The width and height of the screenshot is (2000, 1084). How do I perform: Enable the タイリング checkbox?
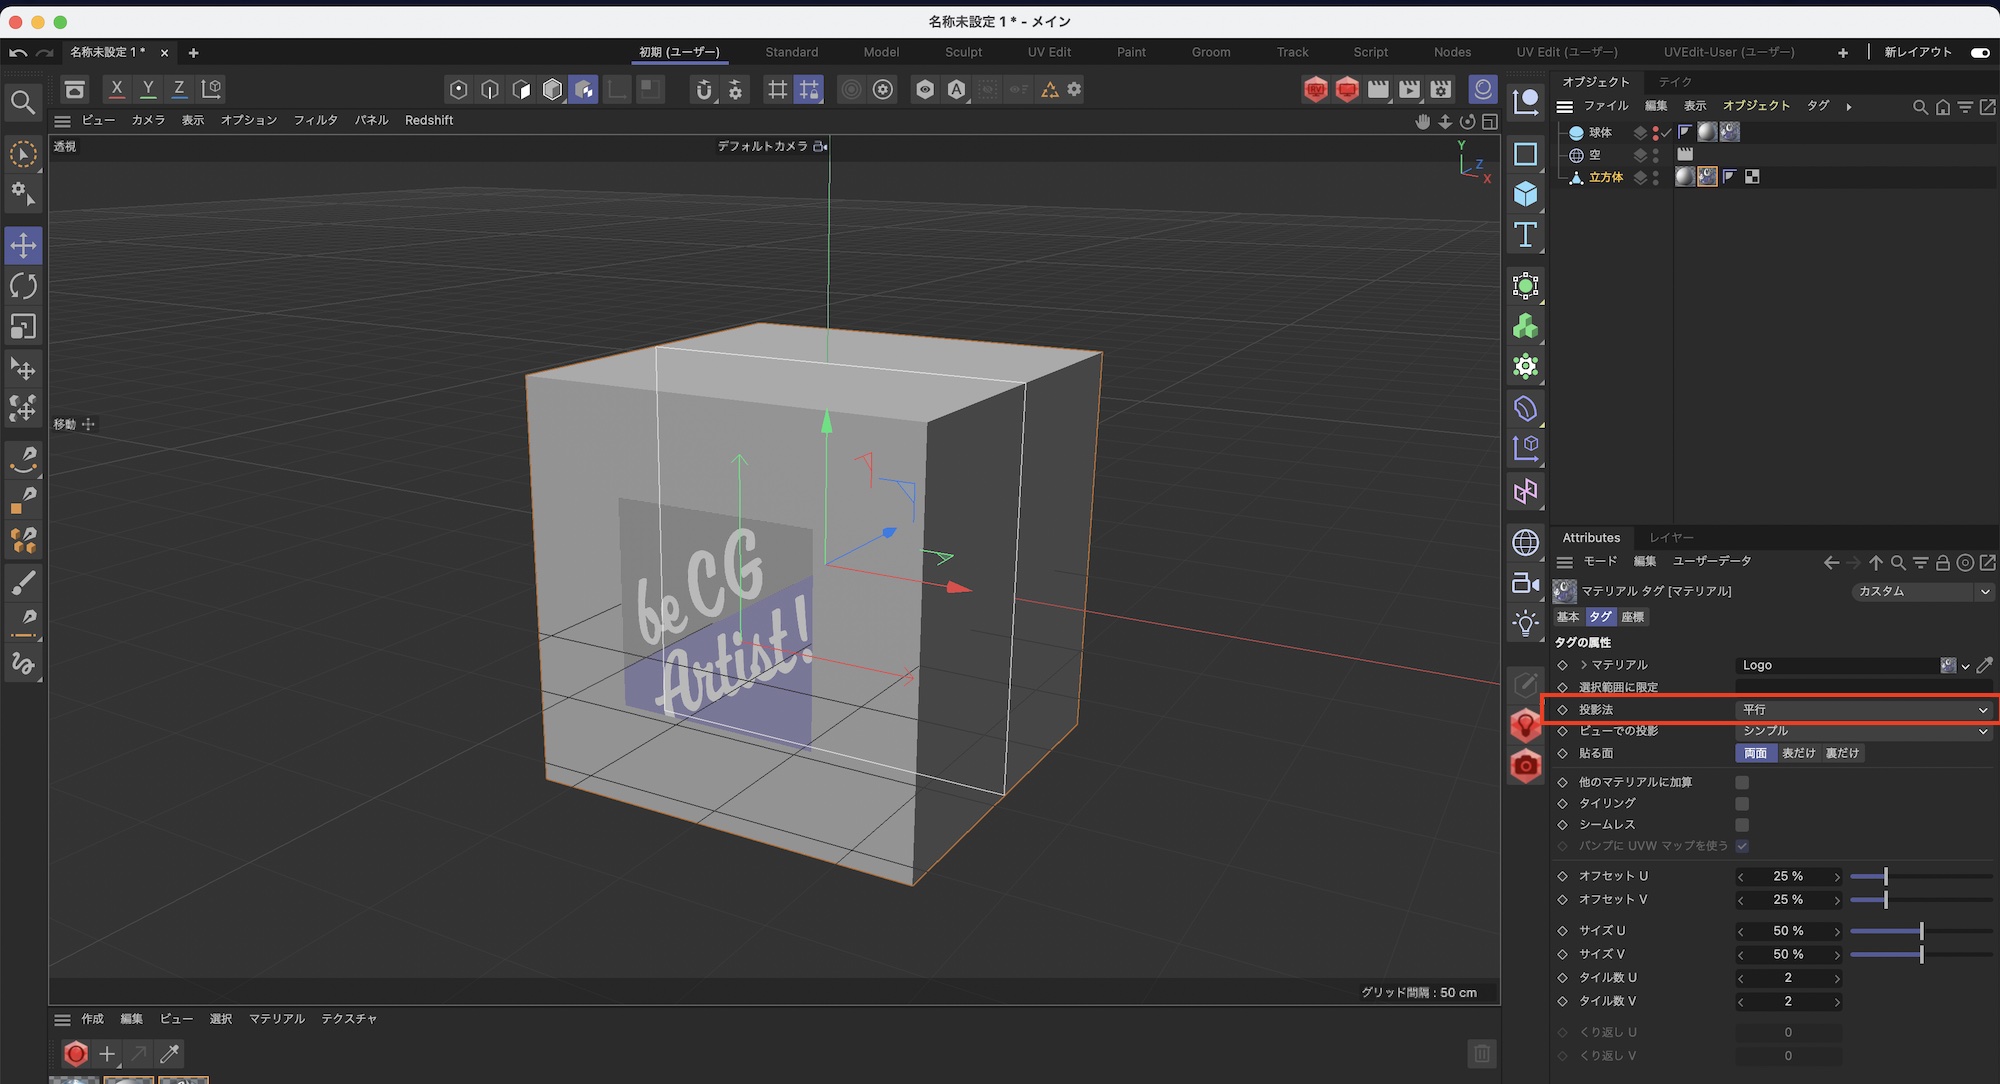click(1742, 804)
